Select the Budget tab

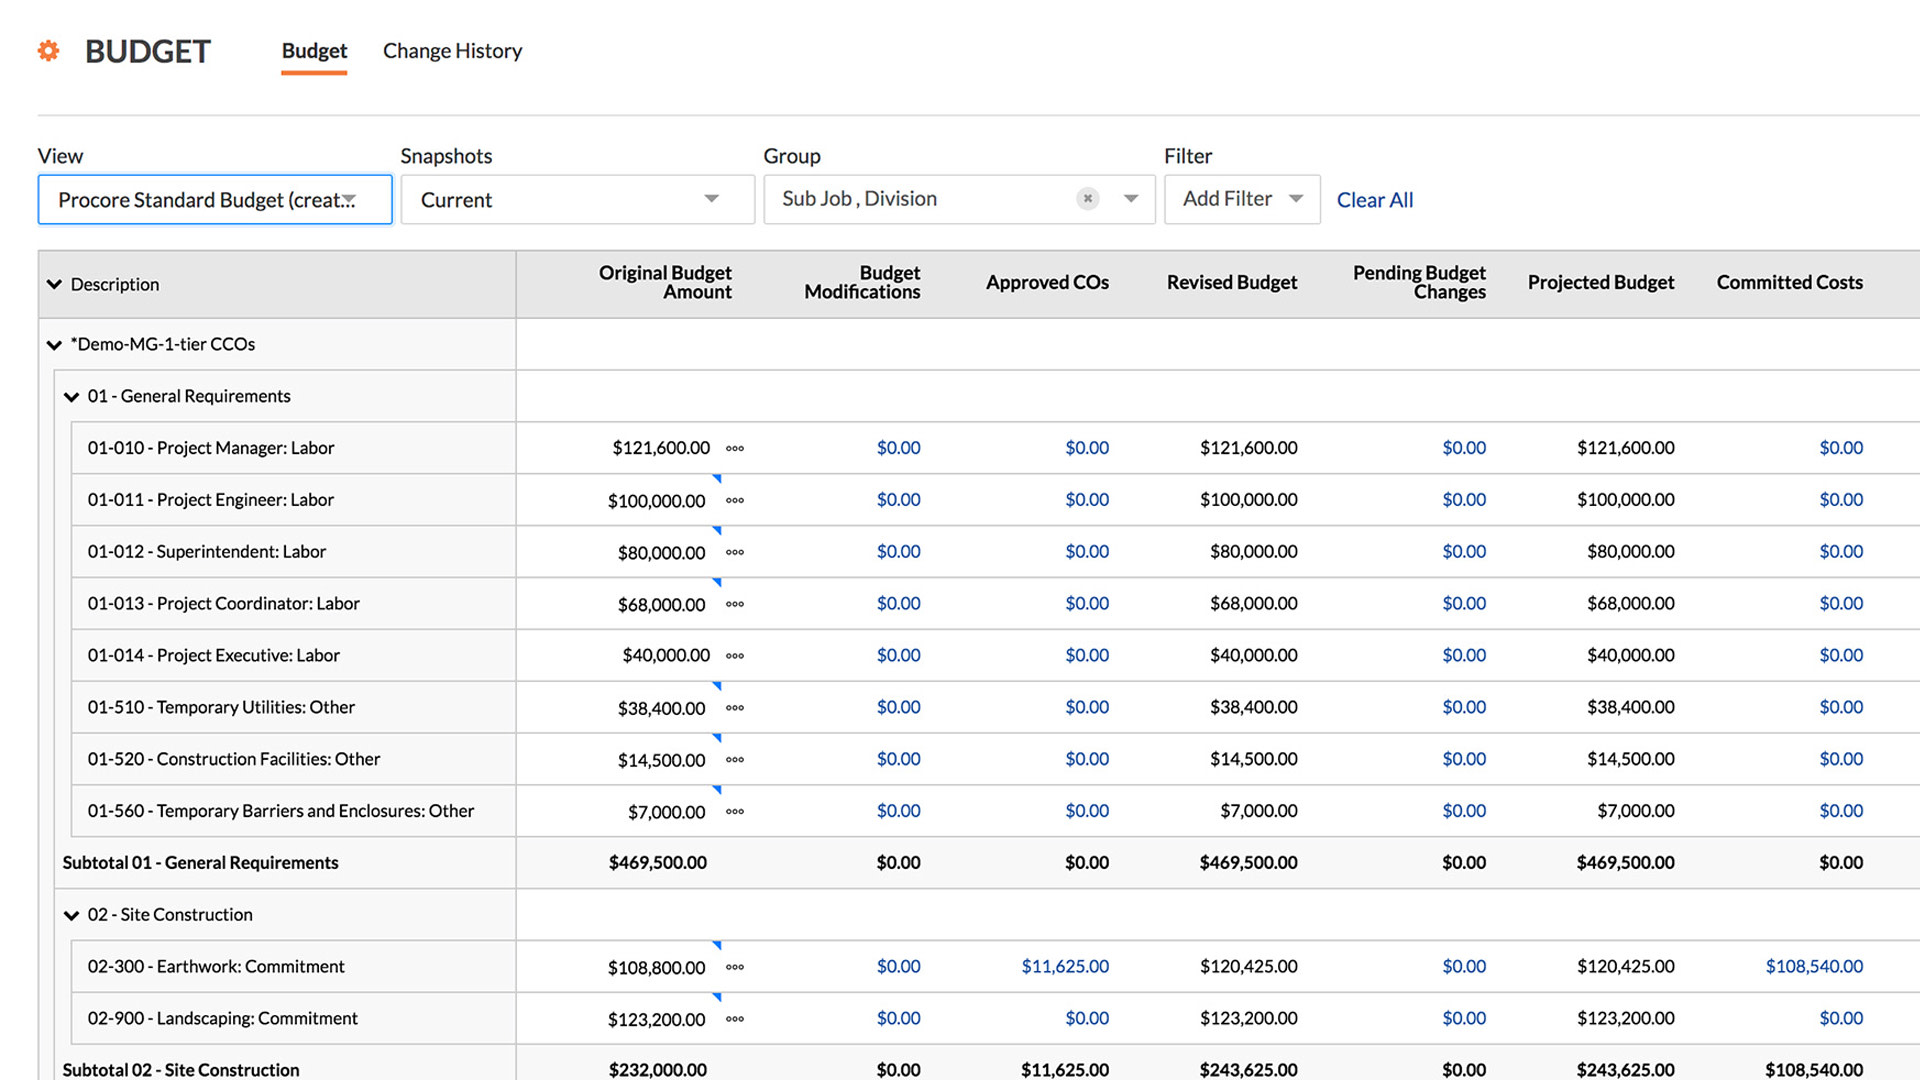tap(313, 50)
